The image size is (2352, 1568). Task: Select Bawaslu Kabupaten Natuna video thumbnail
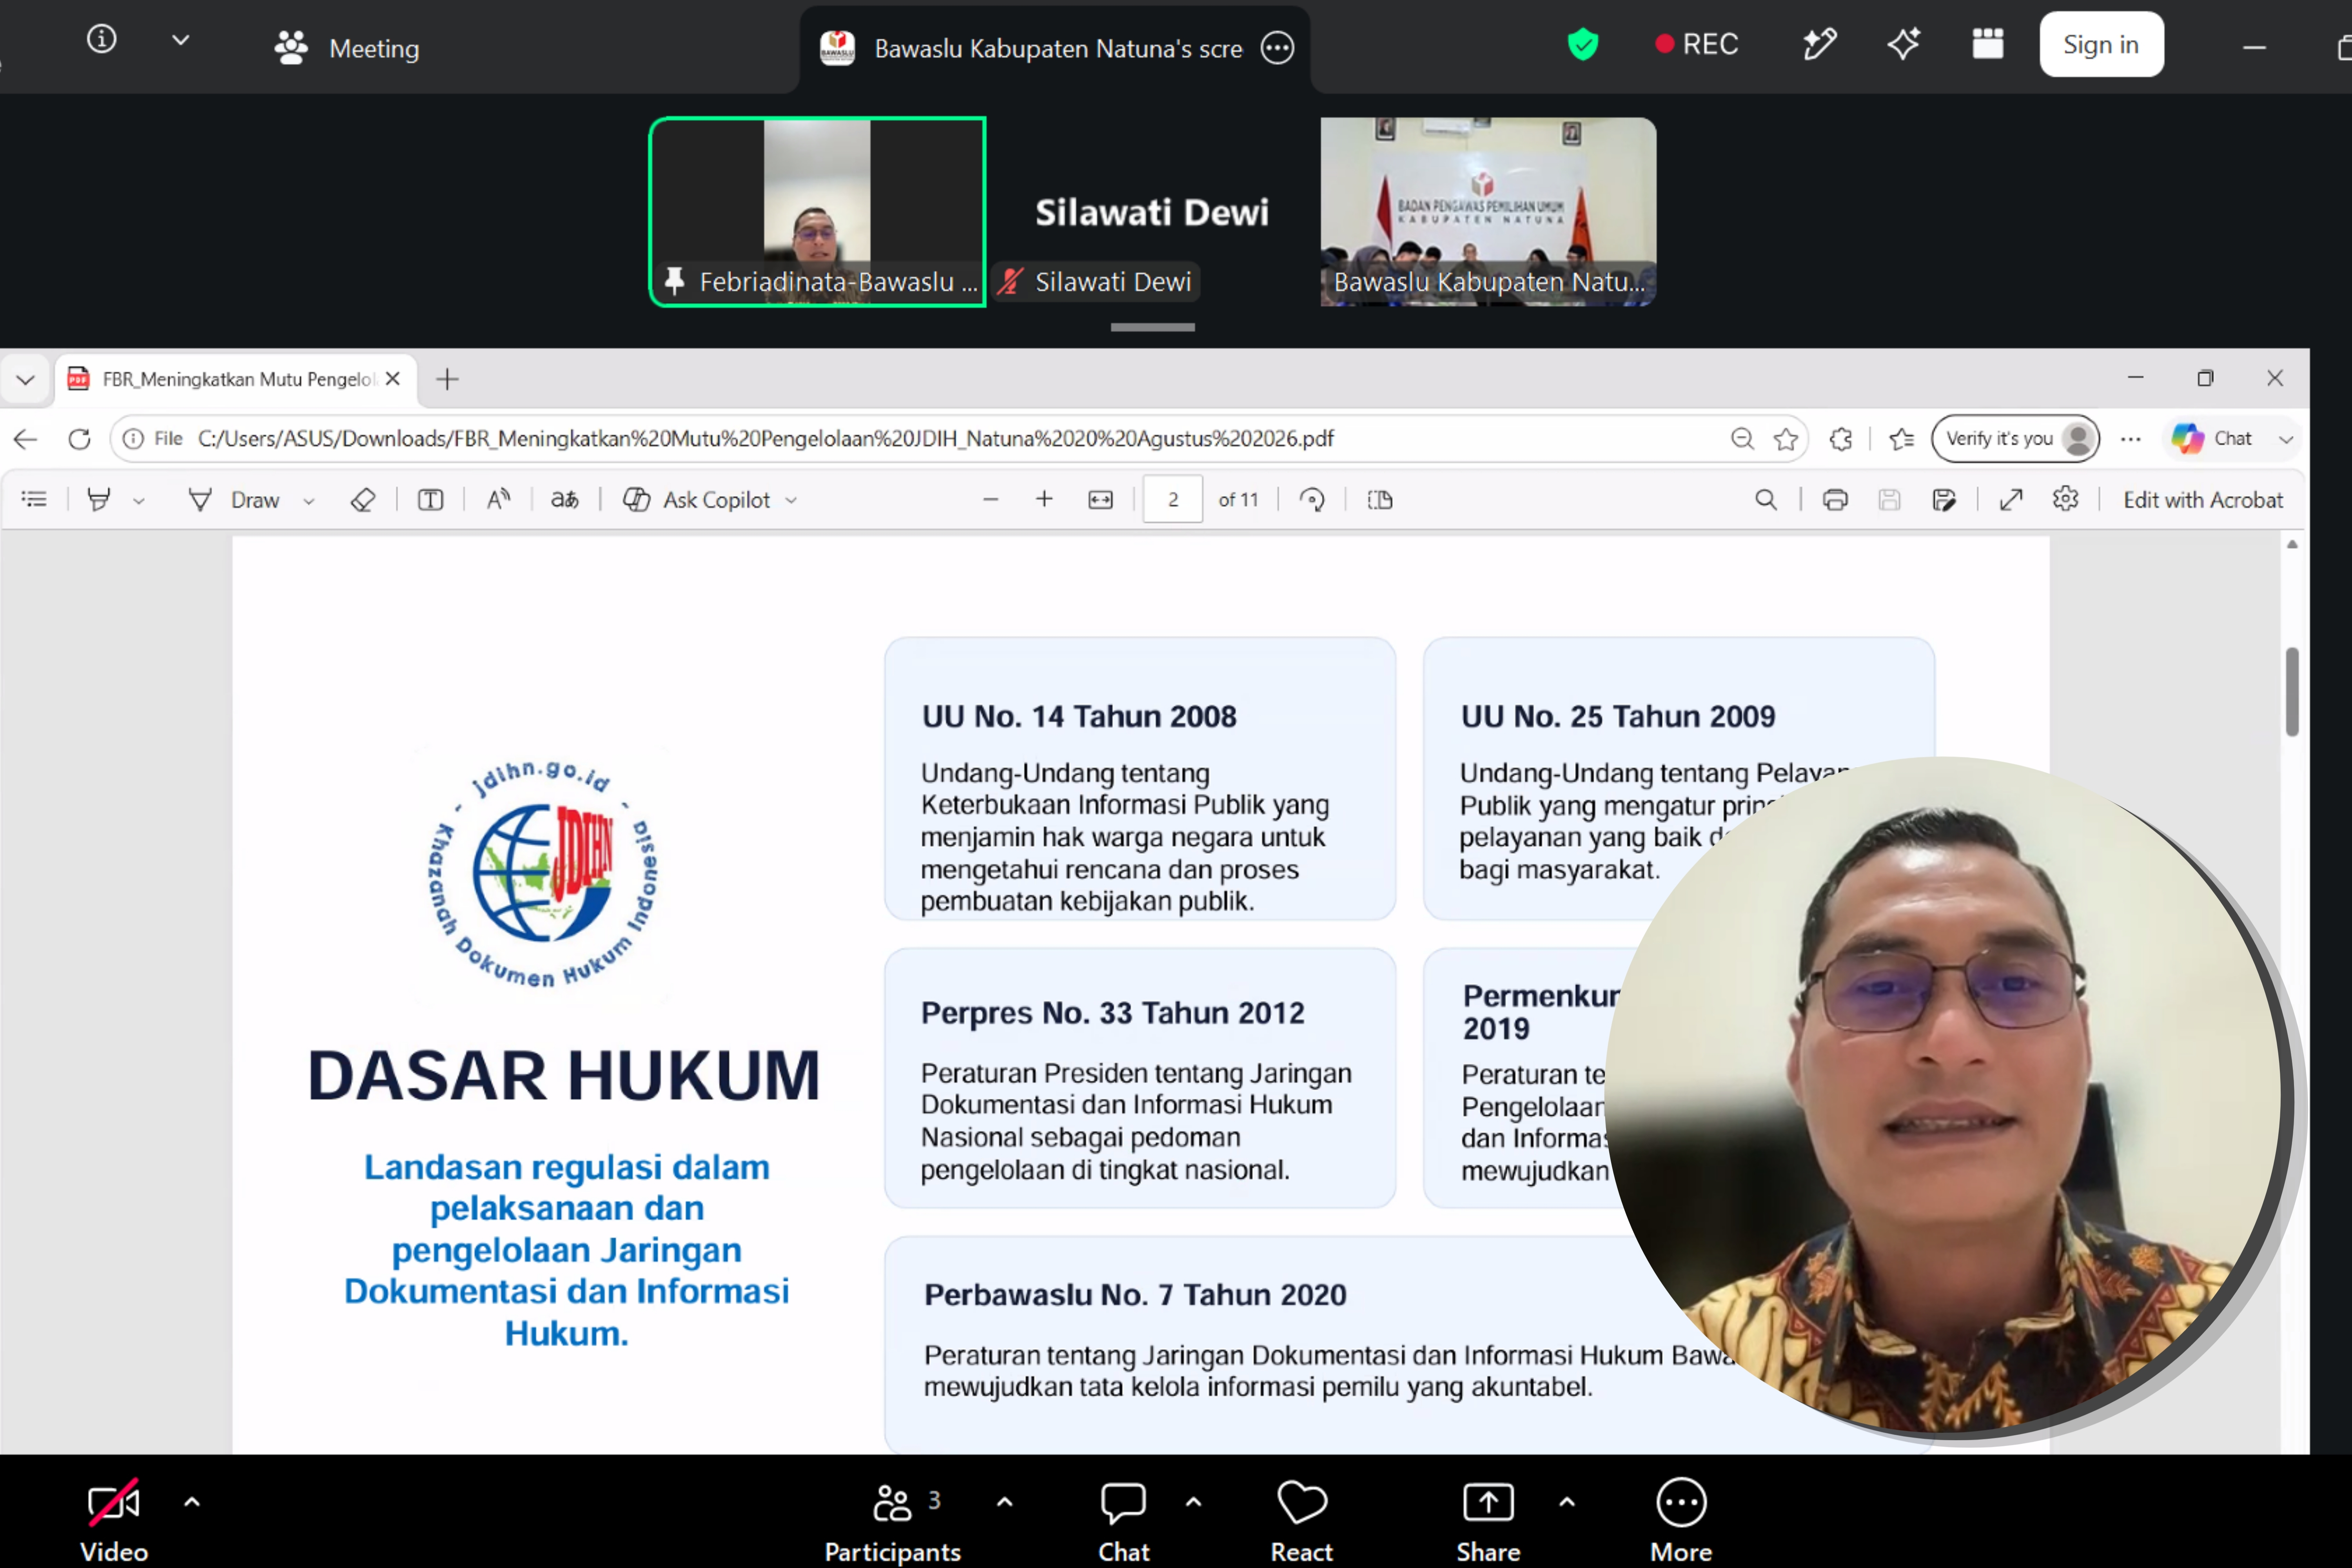(x=1488, y=212)
